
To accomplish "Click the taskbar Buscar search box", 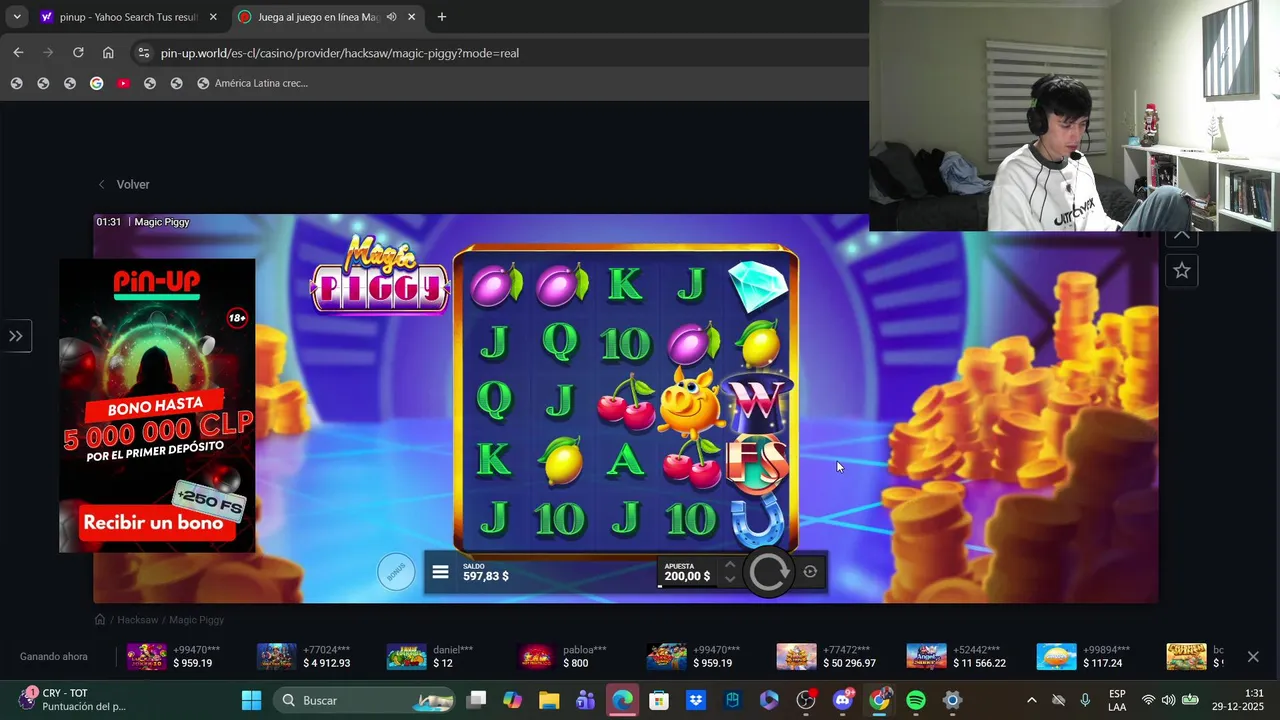I will tap(365, 700).
